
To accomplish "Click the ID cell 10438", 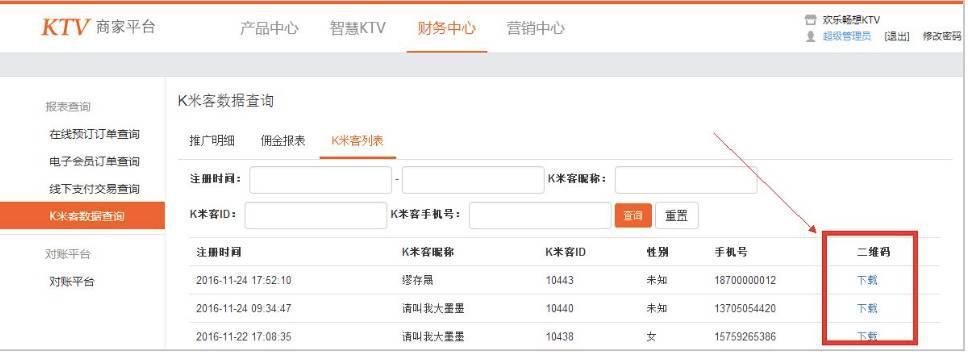I will coord(559,337).
